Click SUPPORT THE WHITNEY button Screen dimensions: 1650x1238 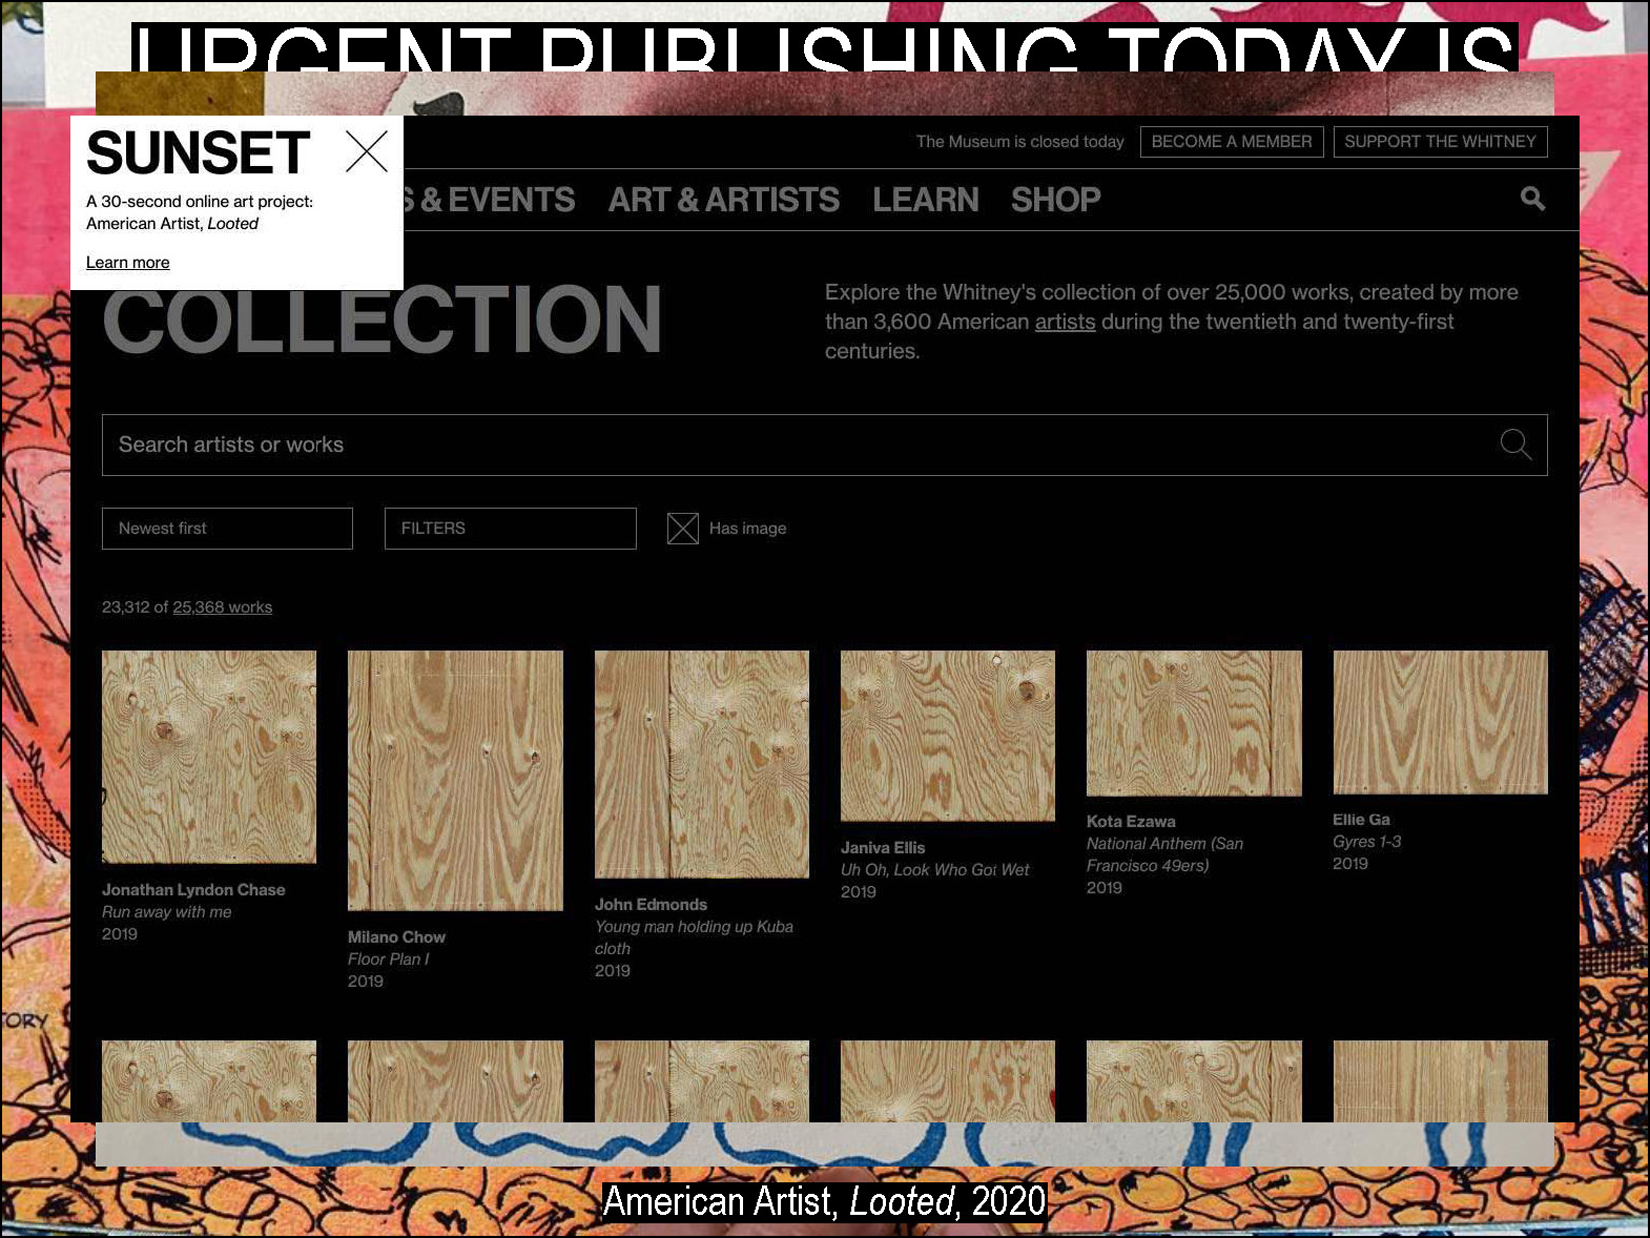click(x=1439, y=142)
